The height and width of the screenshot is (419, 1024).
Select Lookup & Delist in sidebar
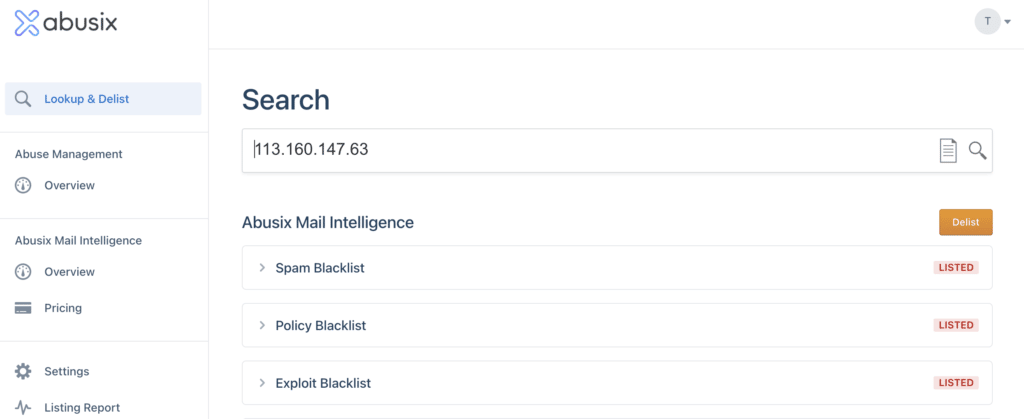103,99
